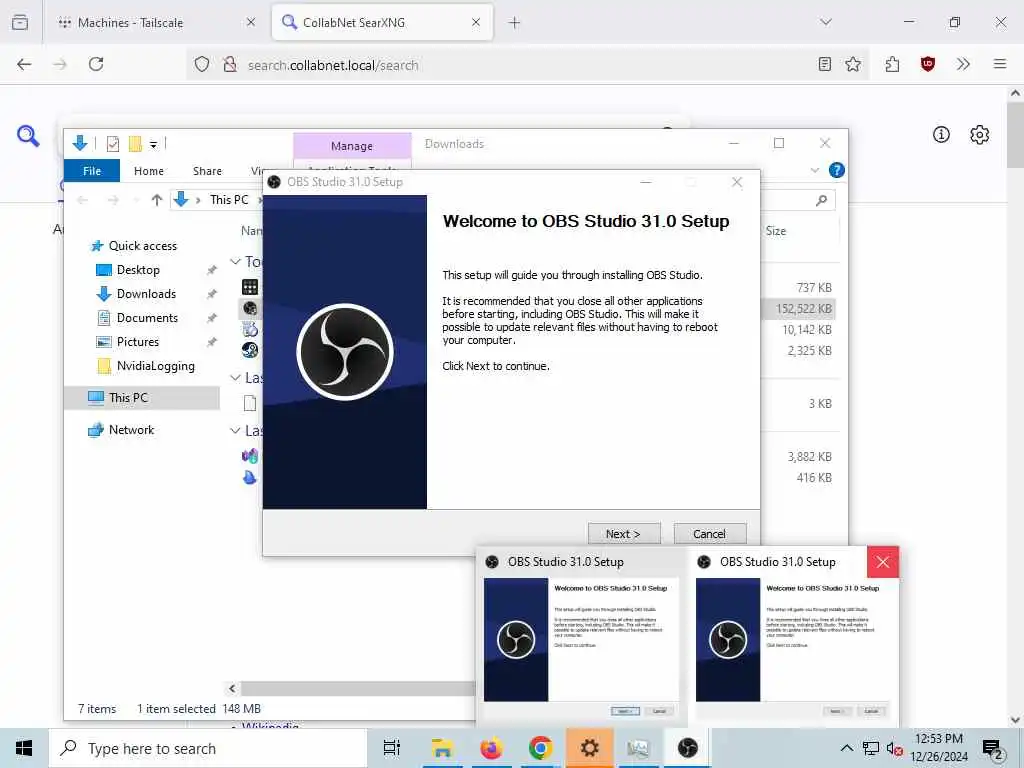Open Documents in the navigation pane

147,318
